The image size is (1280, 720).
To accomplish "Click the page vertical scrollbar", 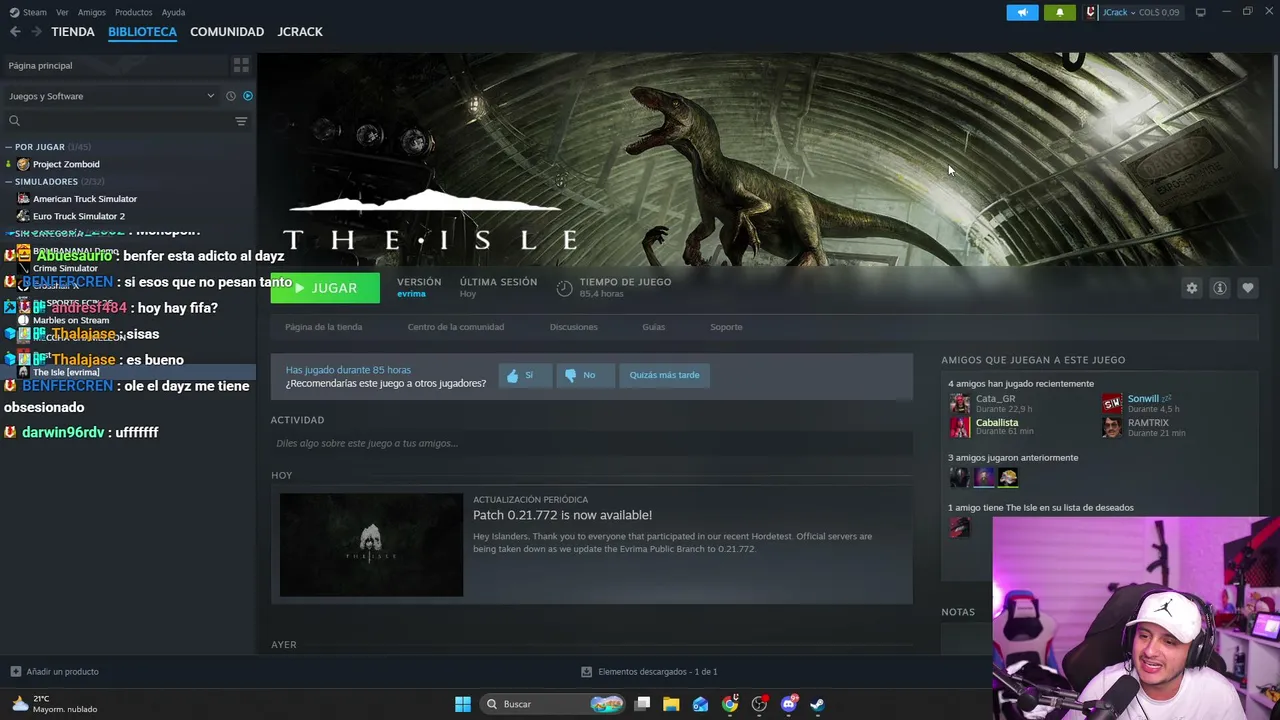I will pos(1275,110).
